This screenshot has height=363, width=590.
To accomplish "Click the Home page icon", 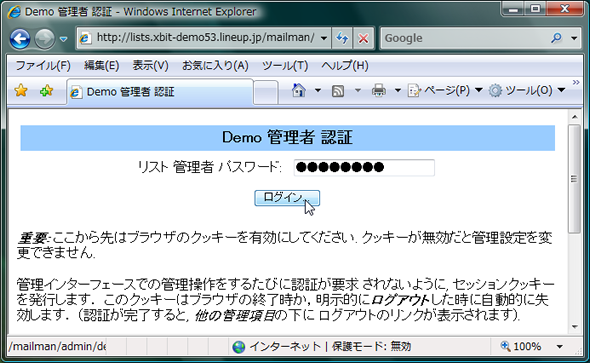I will tap(299, 91).
